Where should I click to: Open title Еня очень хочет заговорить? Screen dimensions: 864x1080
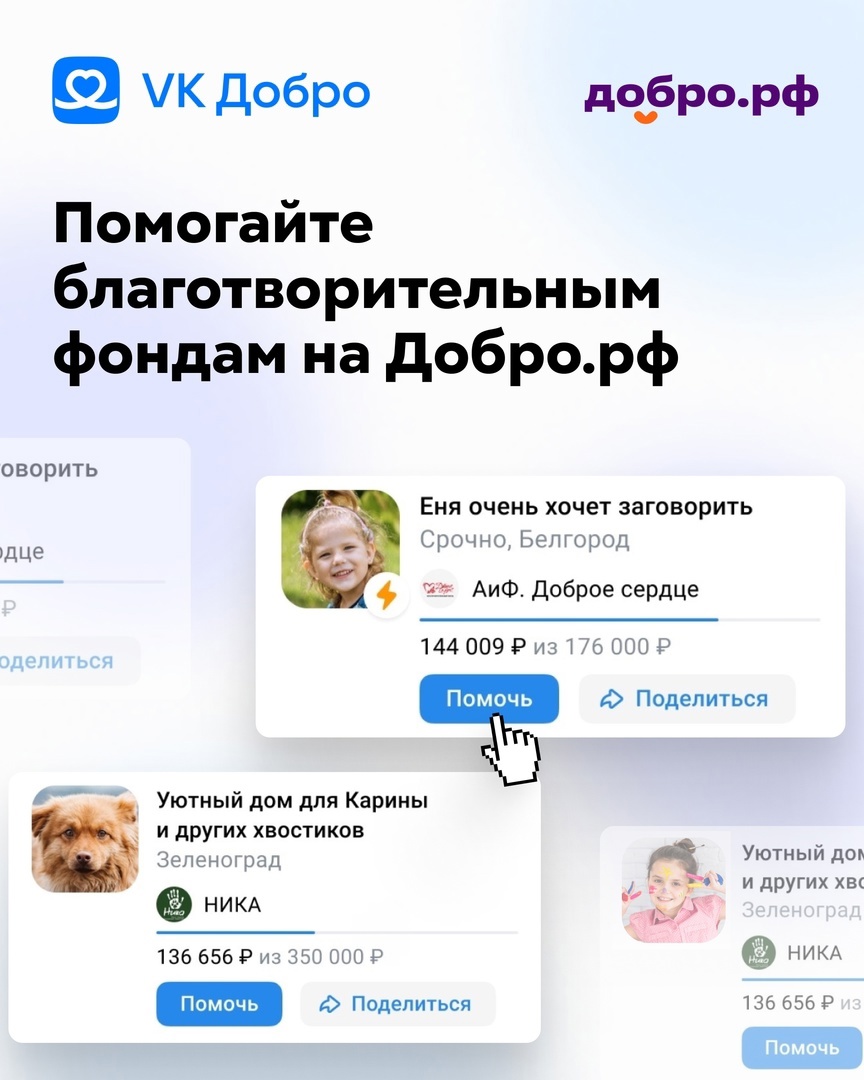click(x=586, y=506)
